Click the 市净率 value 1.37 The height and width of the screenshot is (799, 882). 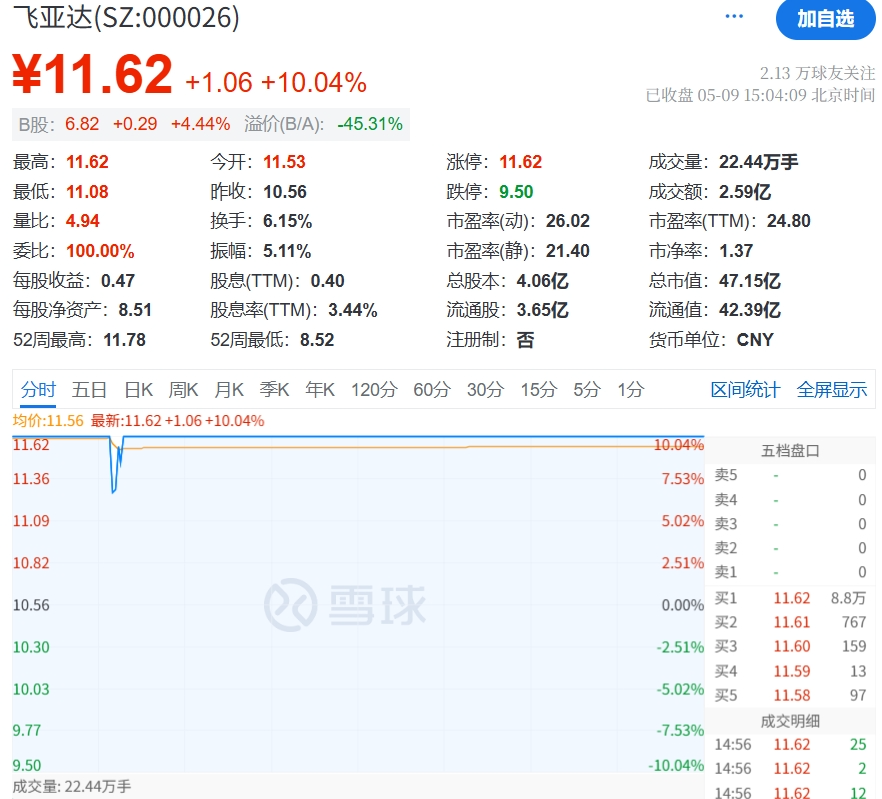pyautogui.click(x=736, y=251)
